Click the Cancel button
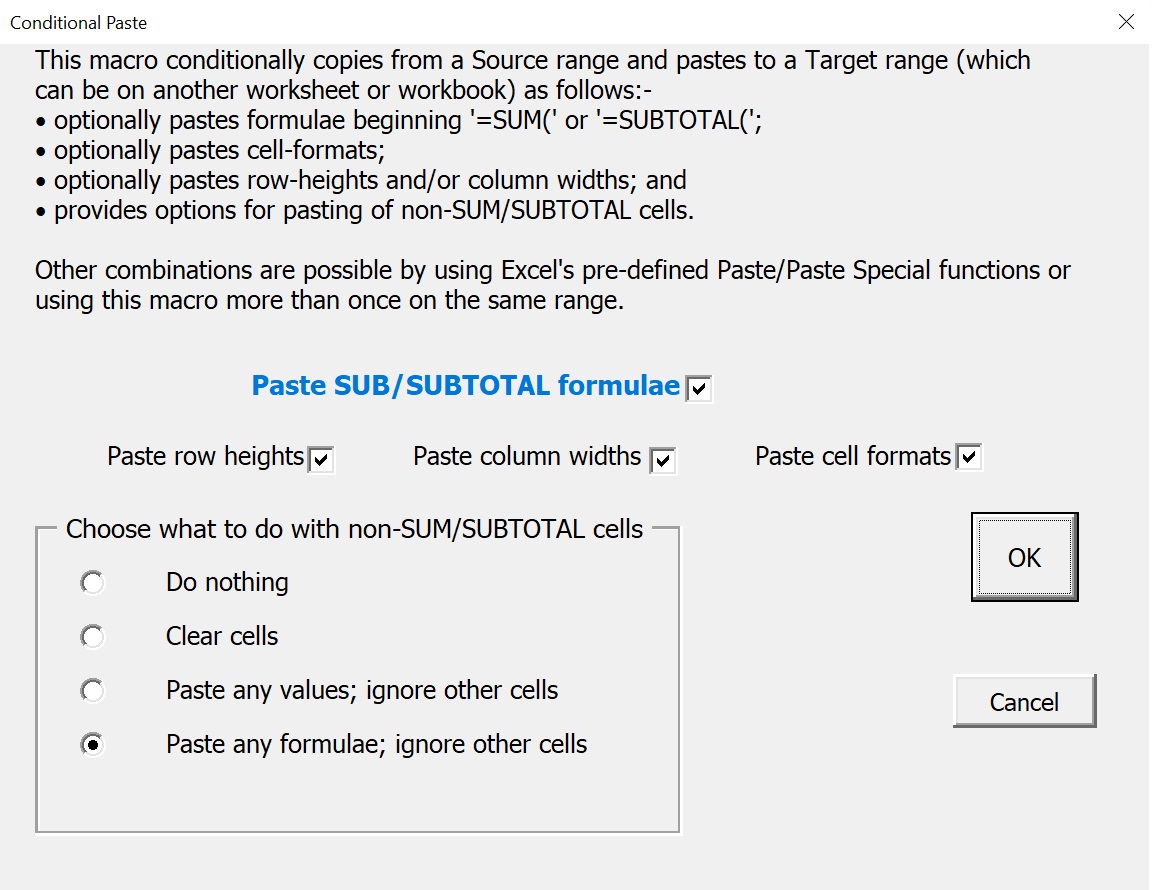Screen dimensions: 1152x890 [1025, 702]
